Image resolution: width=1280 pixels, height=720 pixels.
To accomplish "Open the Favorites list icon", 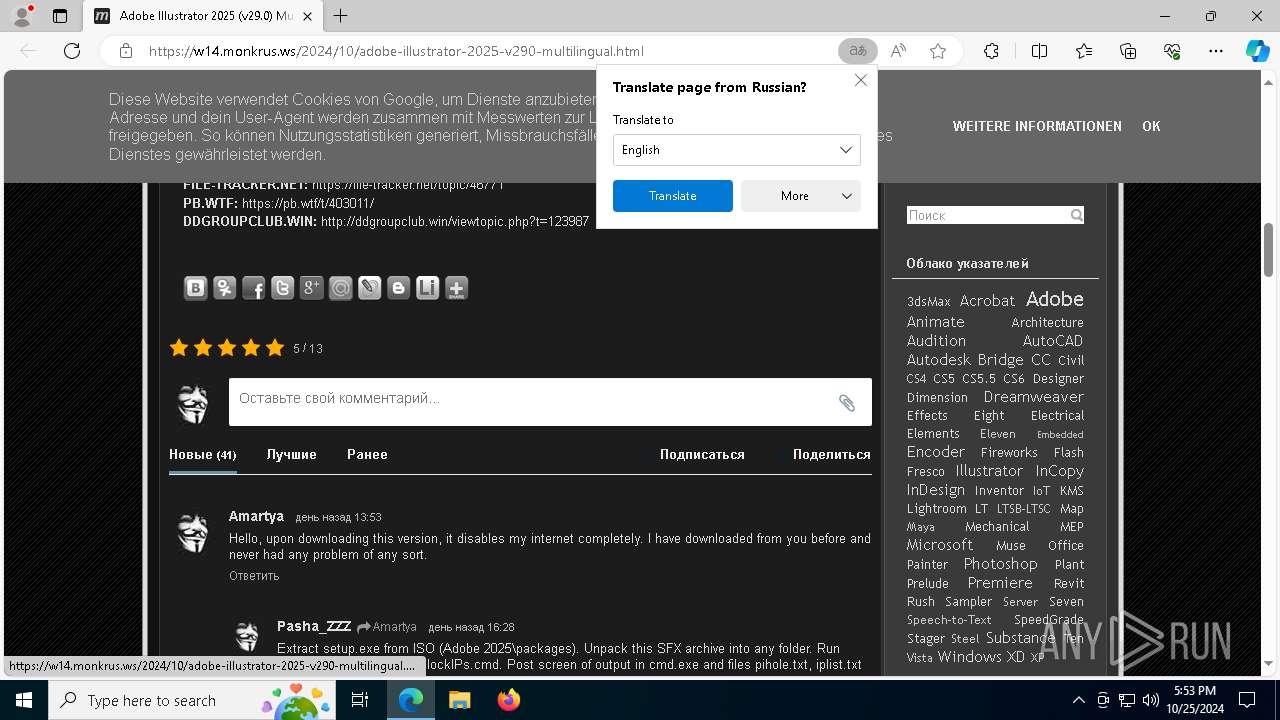I will 1084,51.
